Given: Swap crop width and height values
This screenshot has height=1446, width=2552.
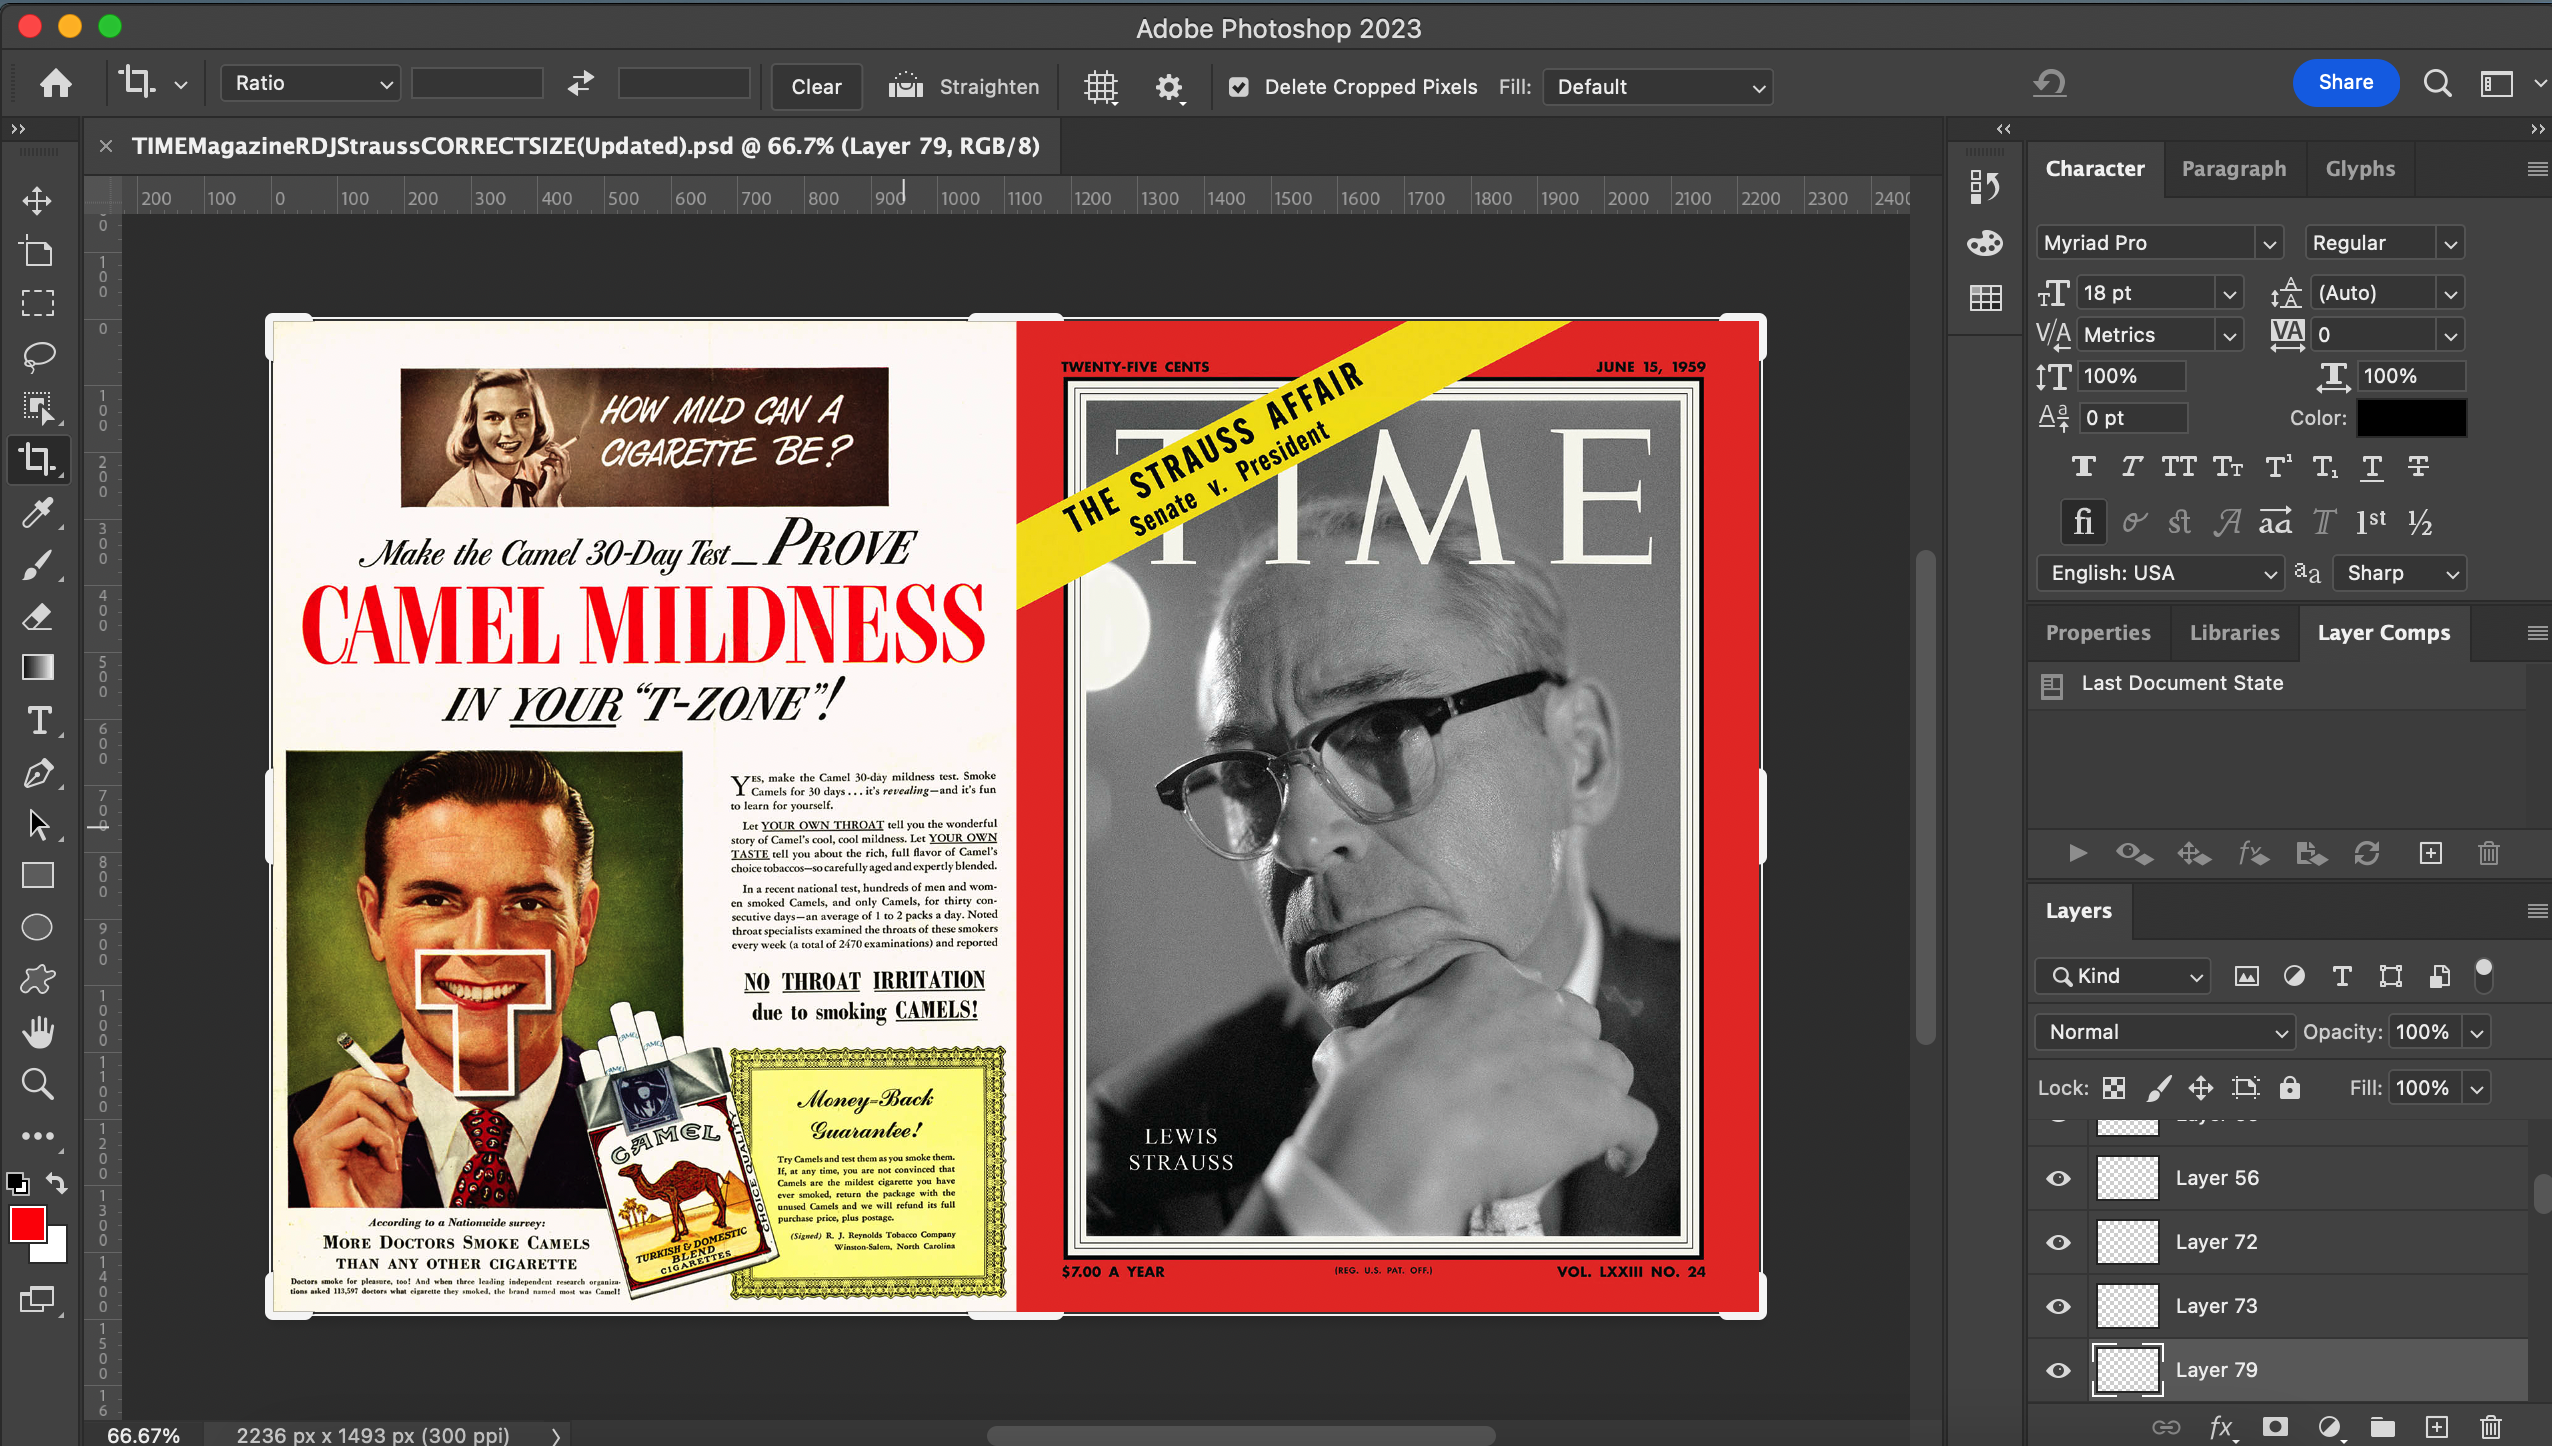Looking at the screenshot, I should [581, 84].
